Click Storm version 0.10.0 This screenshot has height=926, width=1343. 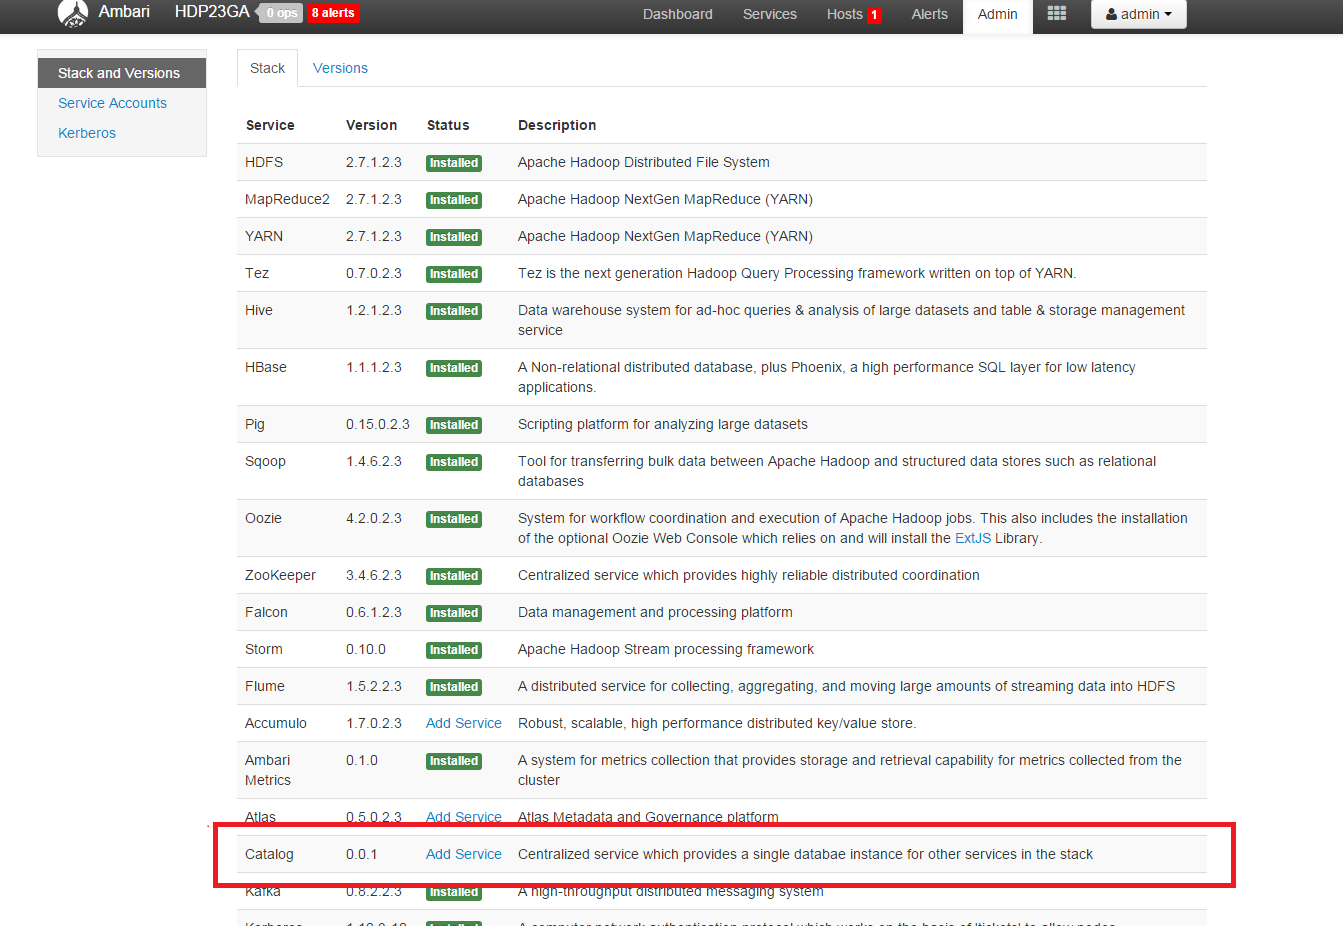[x=366, y=649]
